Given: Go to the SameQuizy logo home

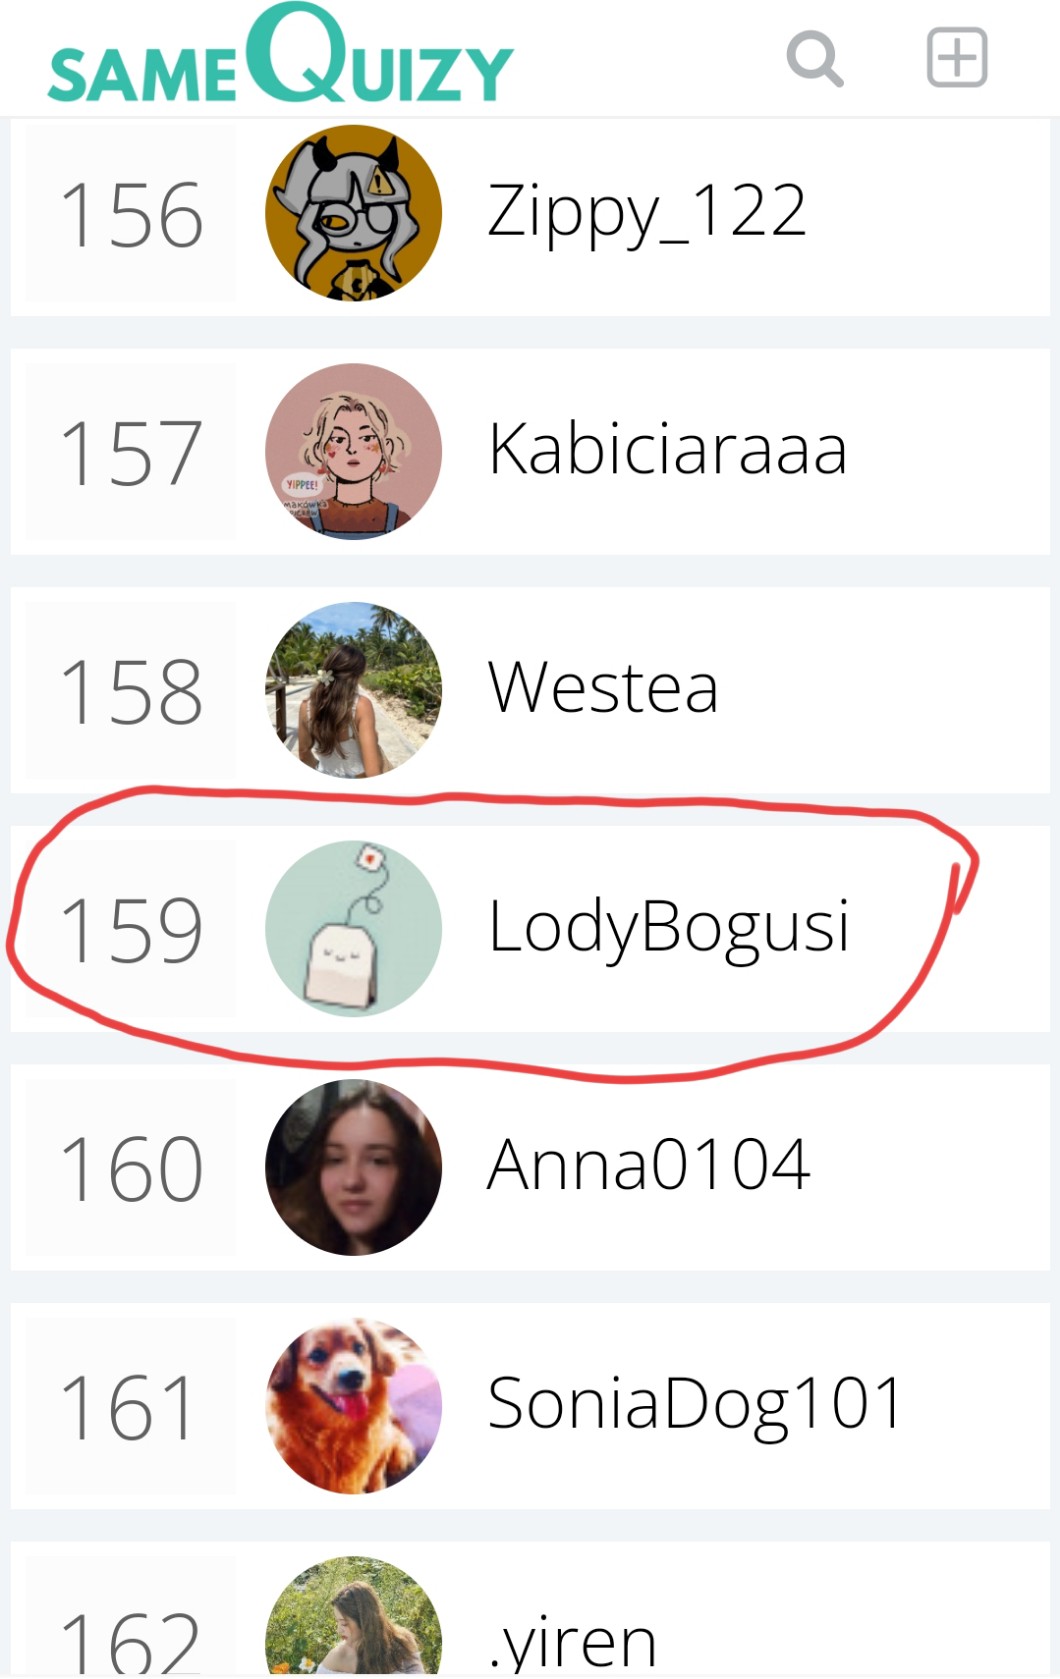Looking at the screenshot, I should [x=281, y=54].
